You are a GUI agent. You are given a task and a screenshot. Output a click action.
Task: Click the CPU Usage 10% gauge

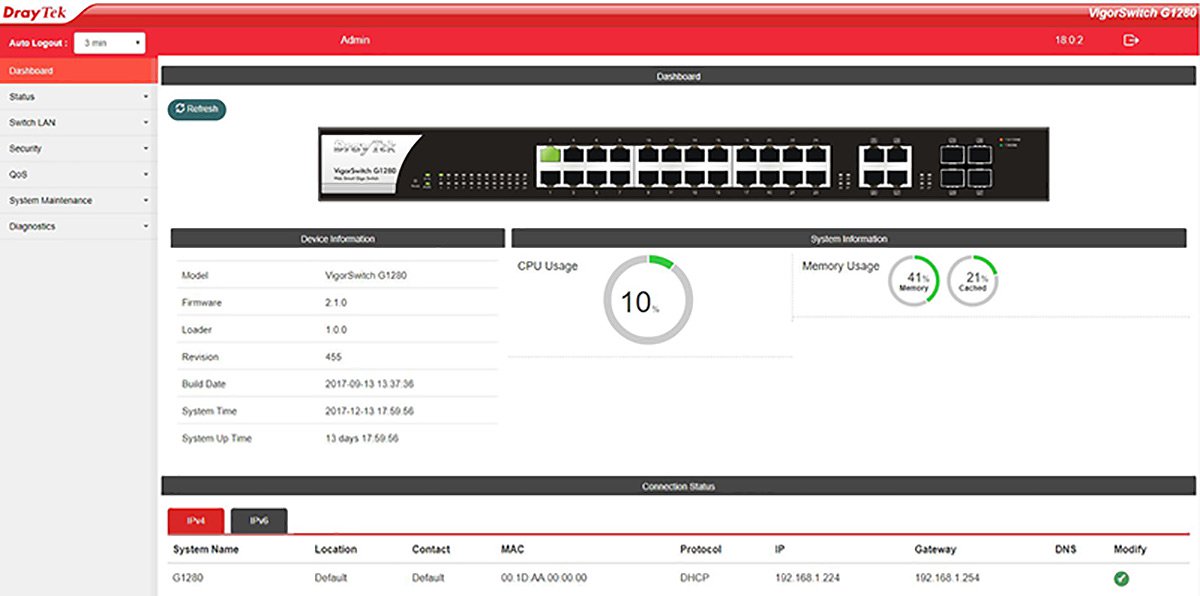click(648, 300)
